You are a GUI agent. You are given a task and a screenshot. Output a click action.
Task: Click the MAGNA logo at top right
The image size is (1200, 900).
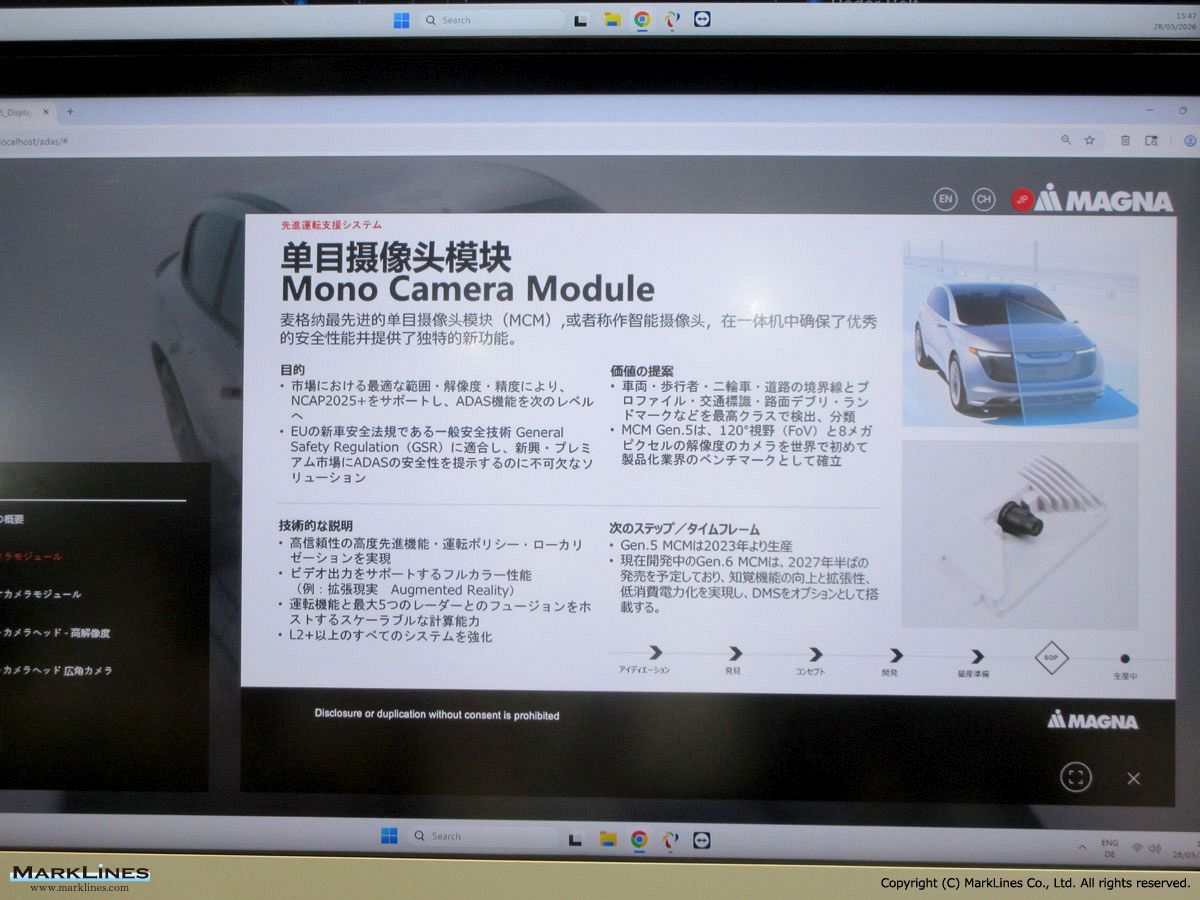[1104, 199]
